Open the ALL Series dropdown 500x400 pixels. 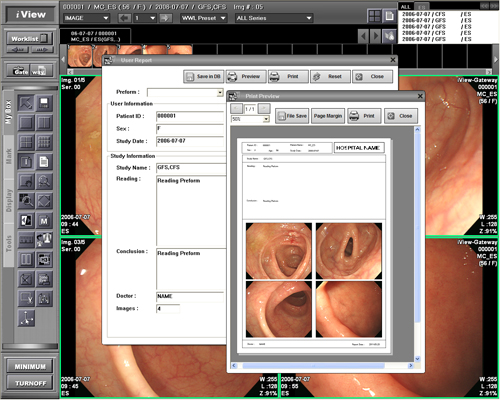(274, 18)
